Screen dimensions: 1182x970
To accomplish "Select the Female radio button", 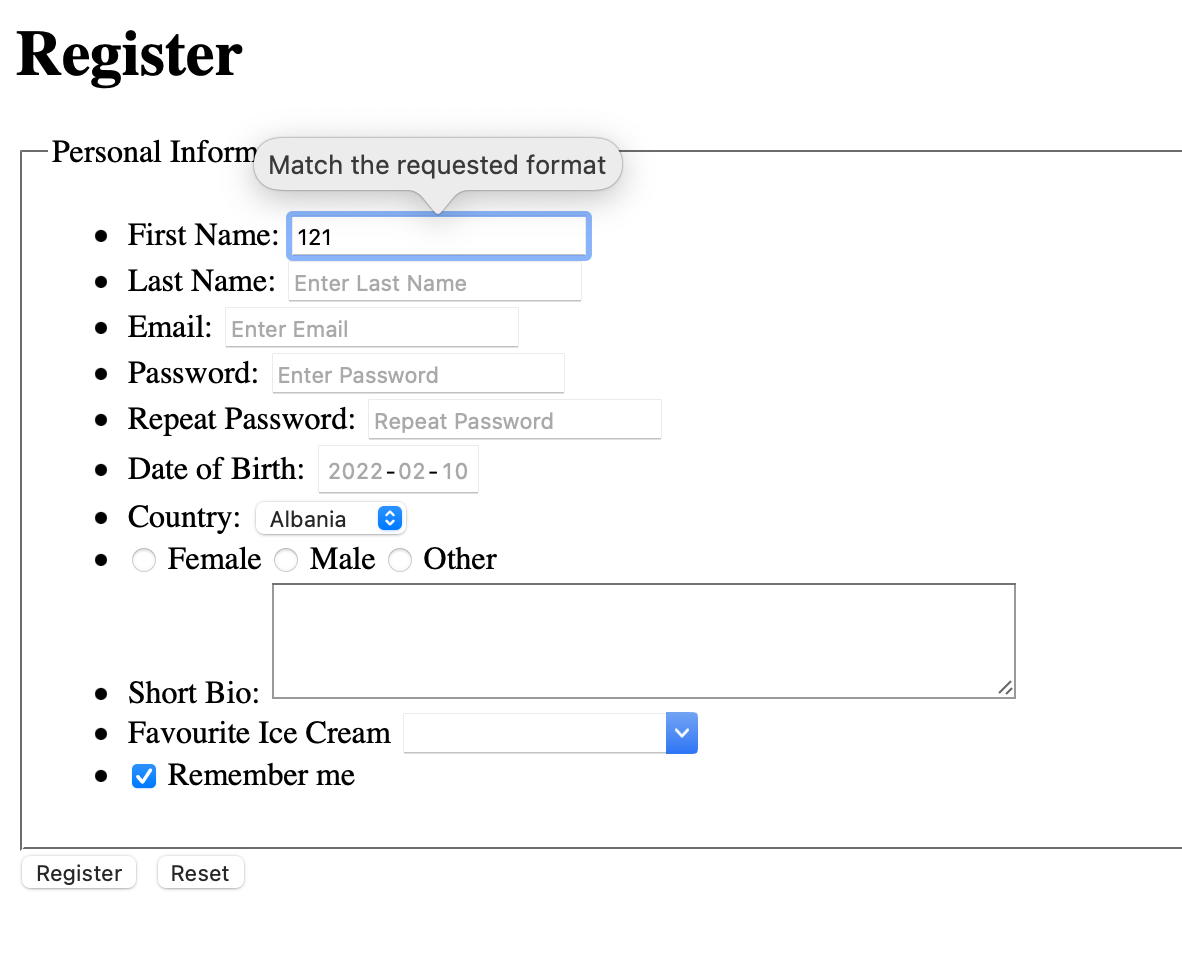I will [x=144, y=560].
